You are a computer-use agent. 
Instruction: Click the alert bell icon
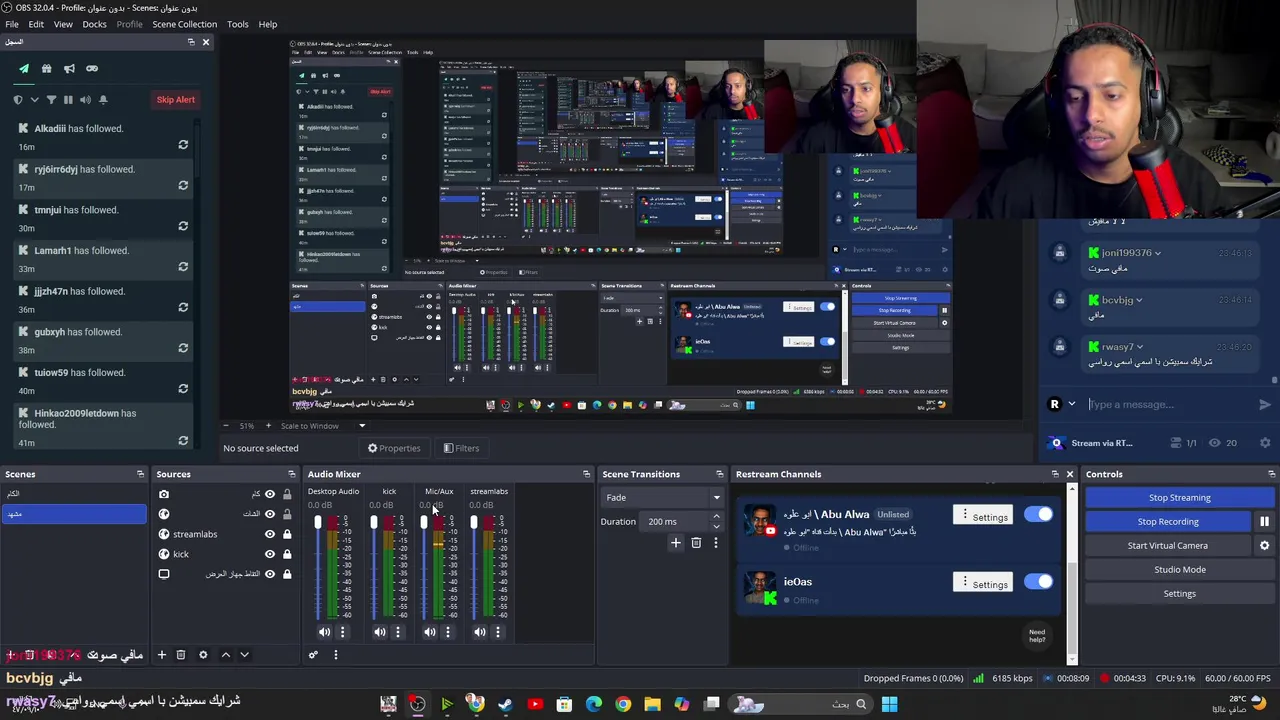coord(102,100)
